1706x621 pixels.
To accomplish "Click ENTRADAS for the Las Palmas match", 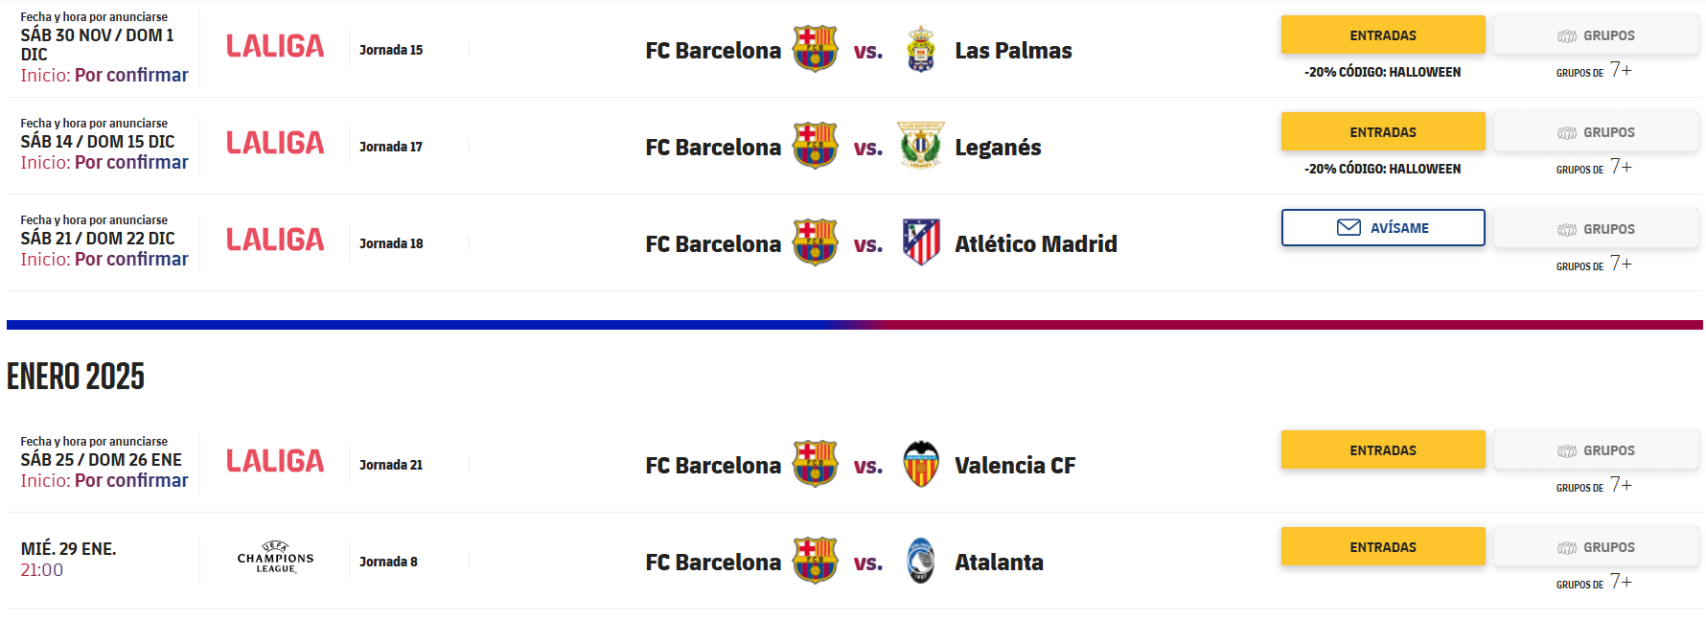I will click(x=1382, y=34).
